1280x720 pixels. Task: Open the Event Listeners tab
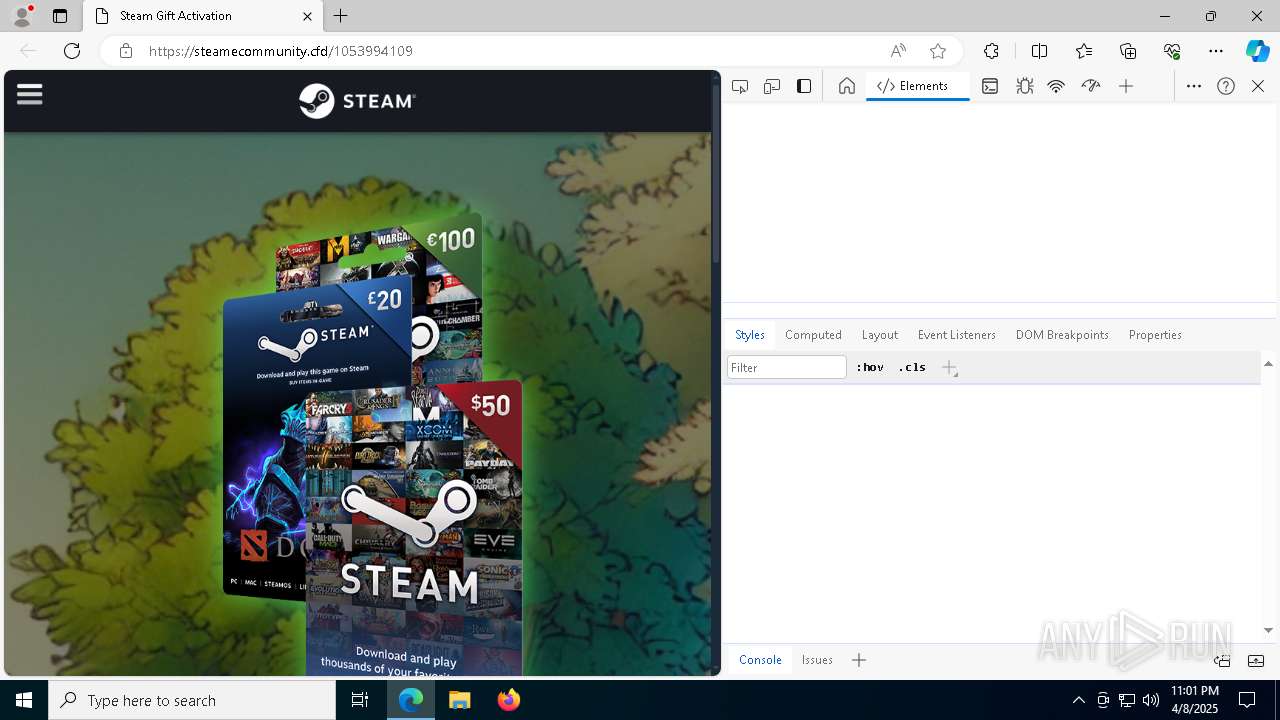[957, 335]
